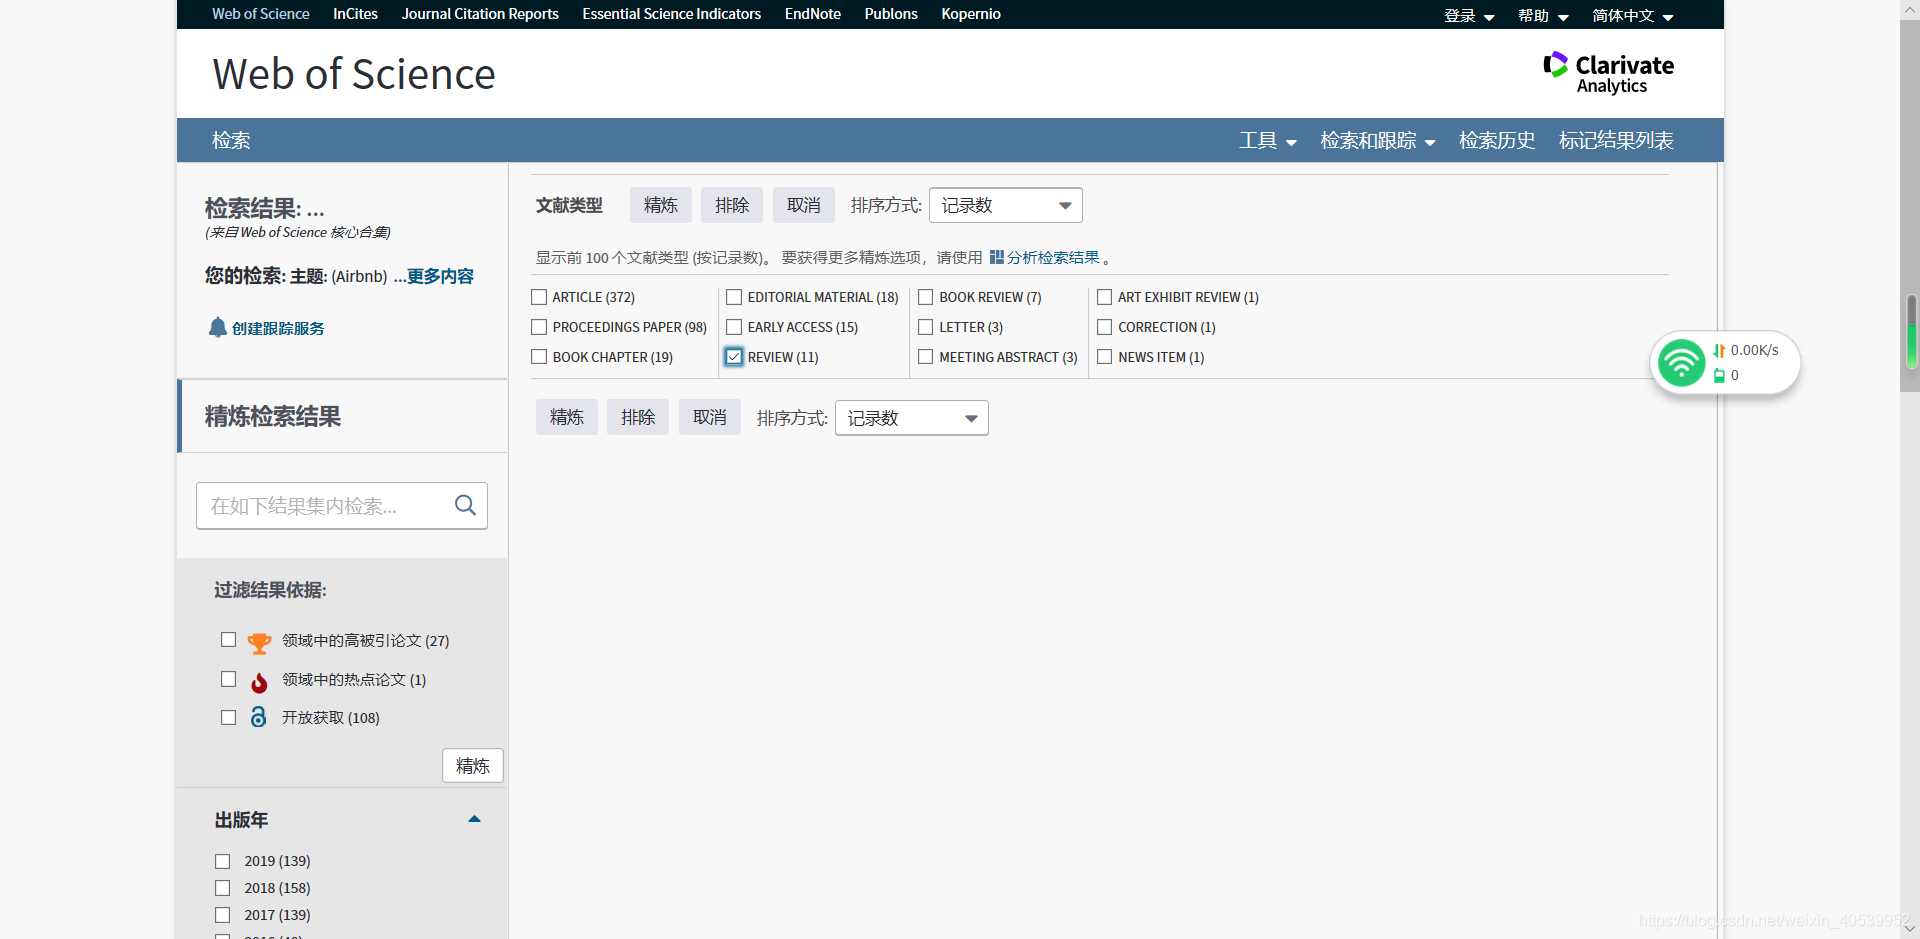
Task: Open the 简体中文 language dropdown
Action: click(1633, 15)
